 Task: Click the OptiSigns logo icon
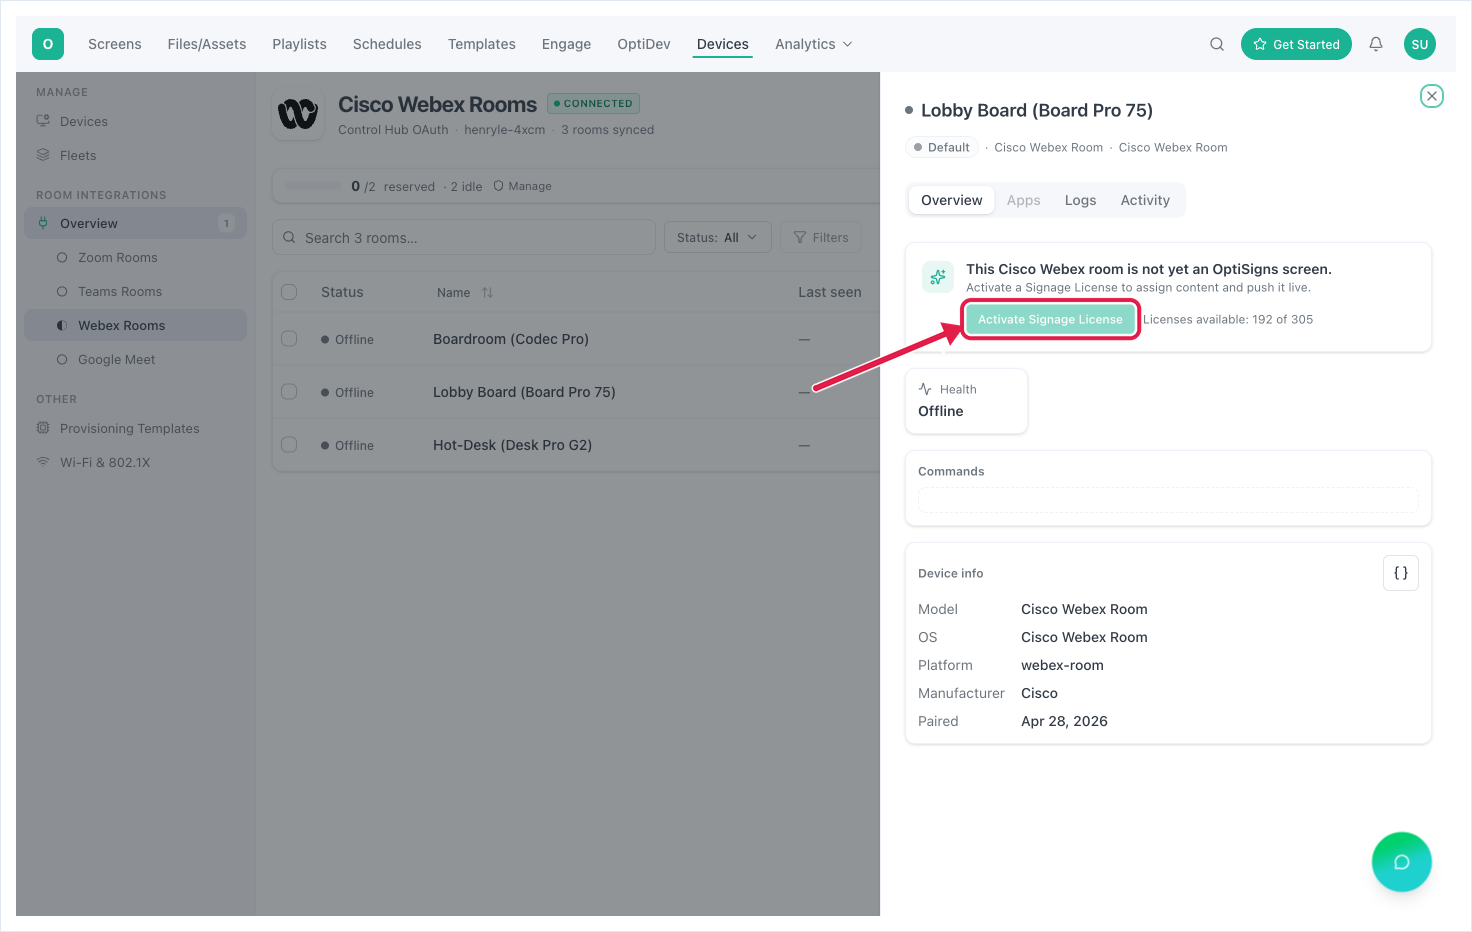(48, 44)
